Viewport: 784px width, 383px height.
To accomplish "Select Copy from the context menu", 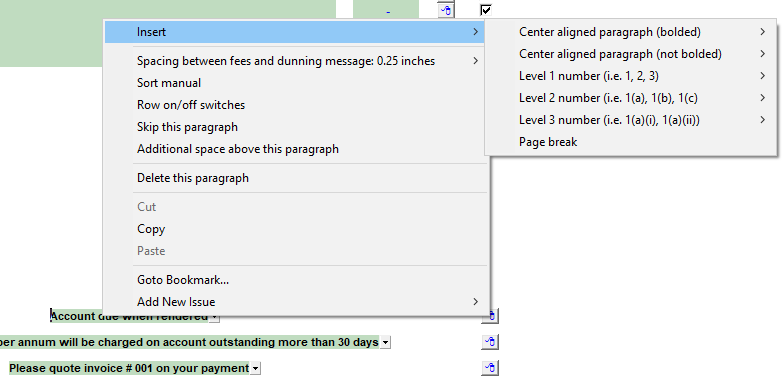I will click(x=295, y=229).
